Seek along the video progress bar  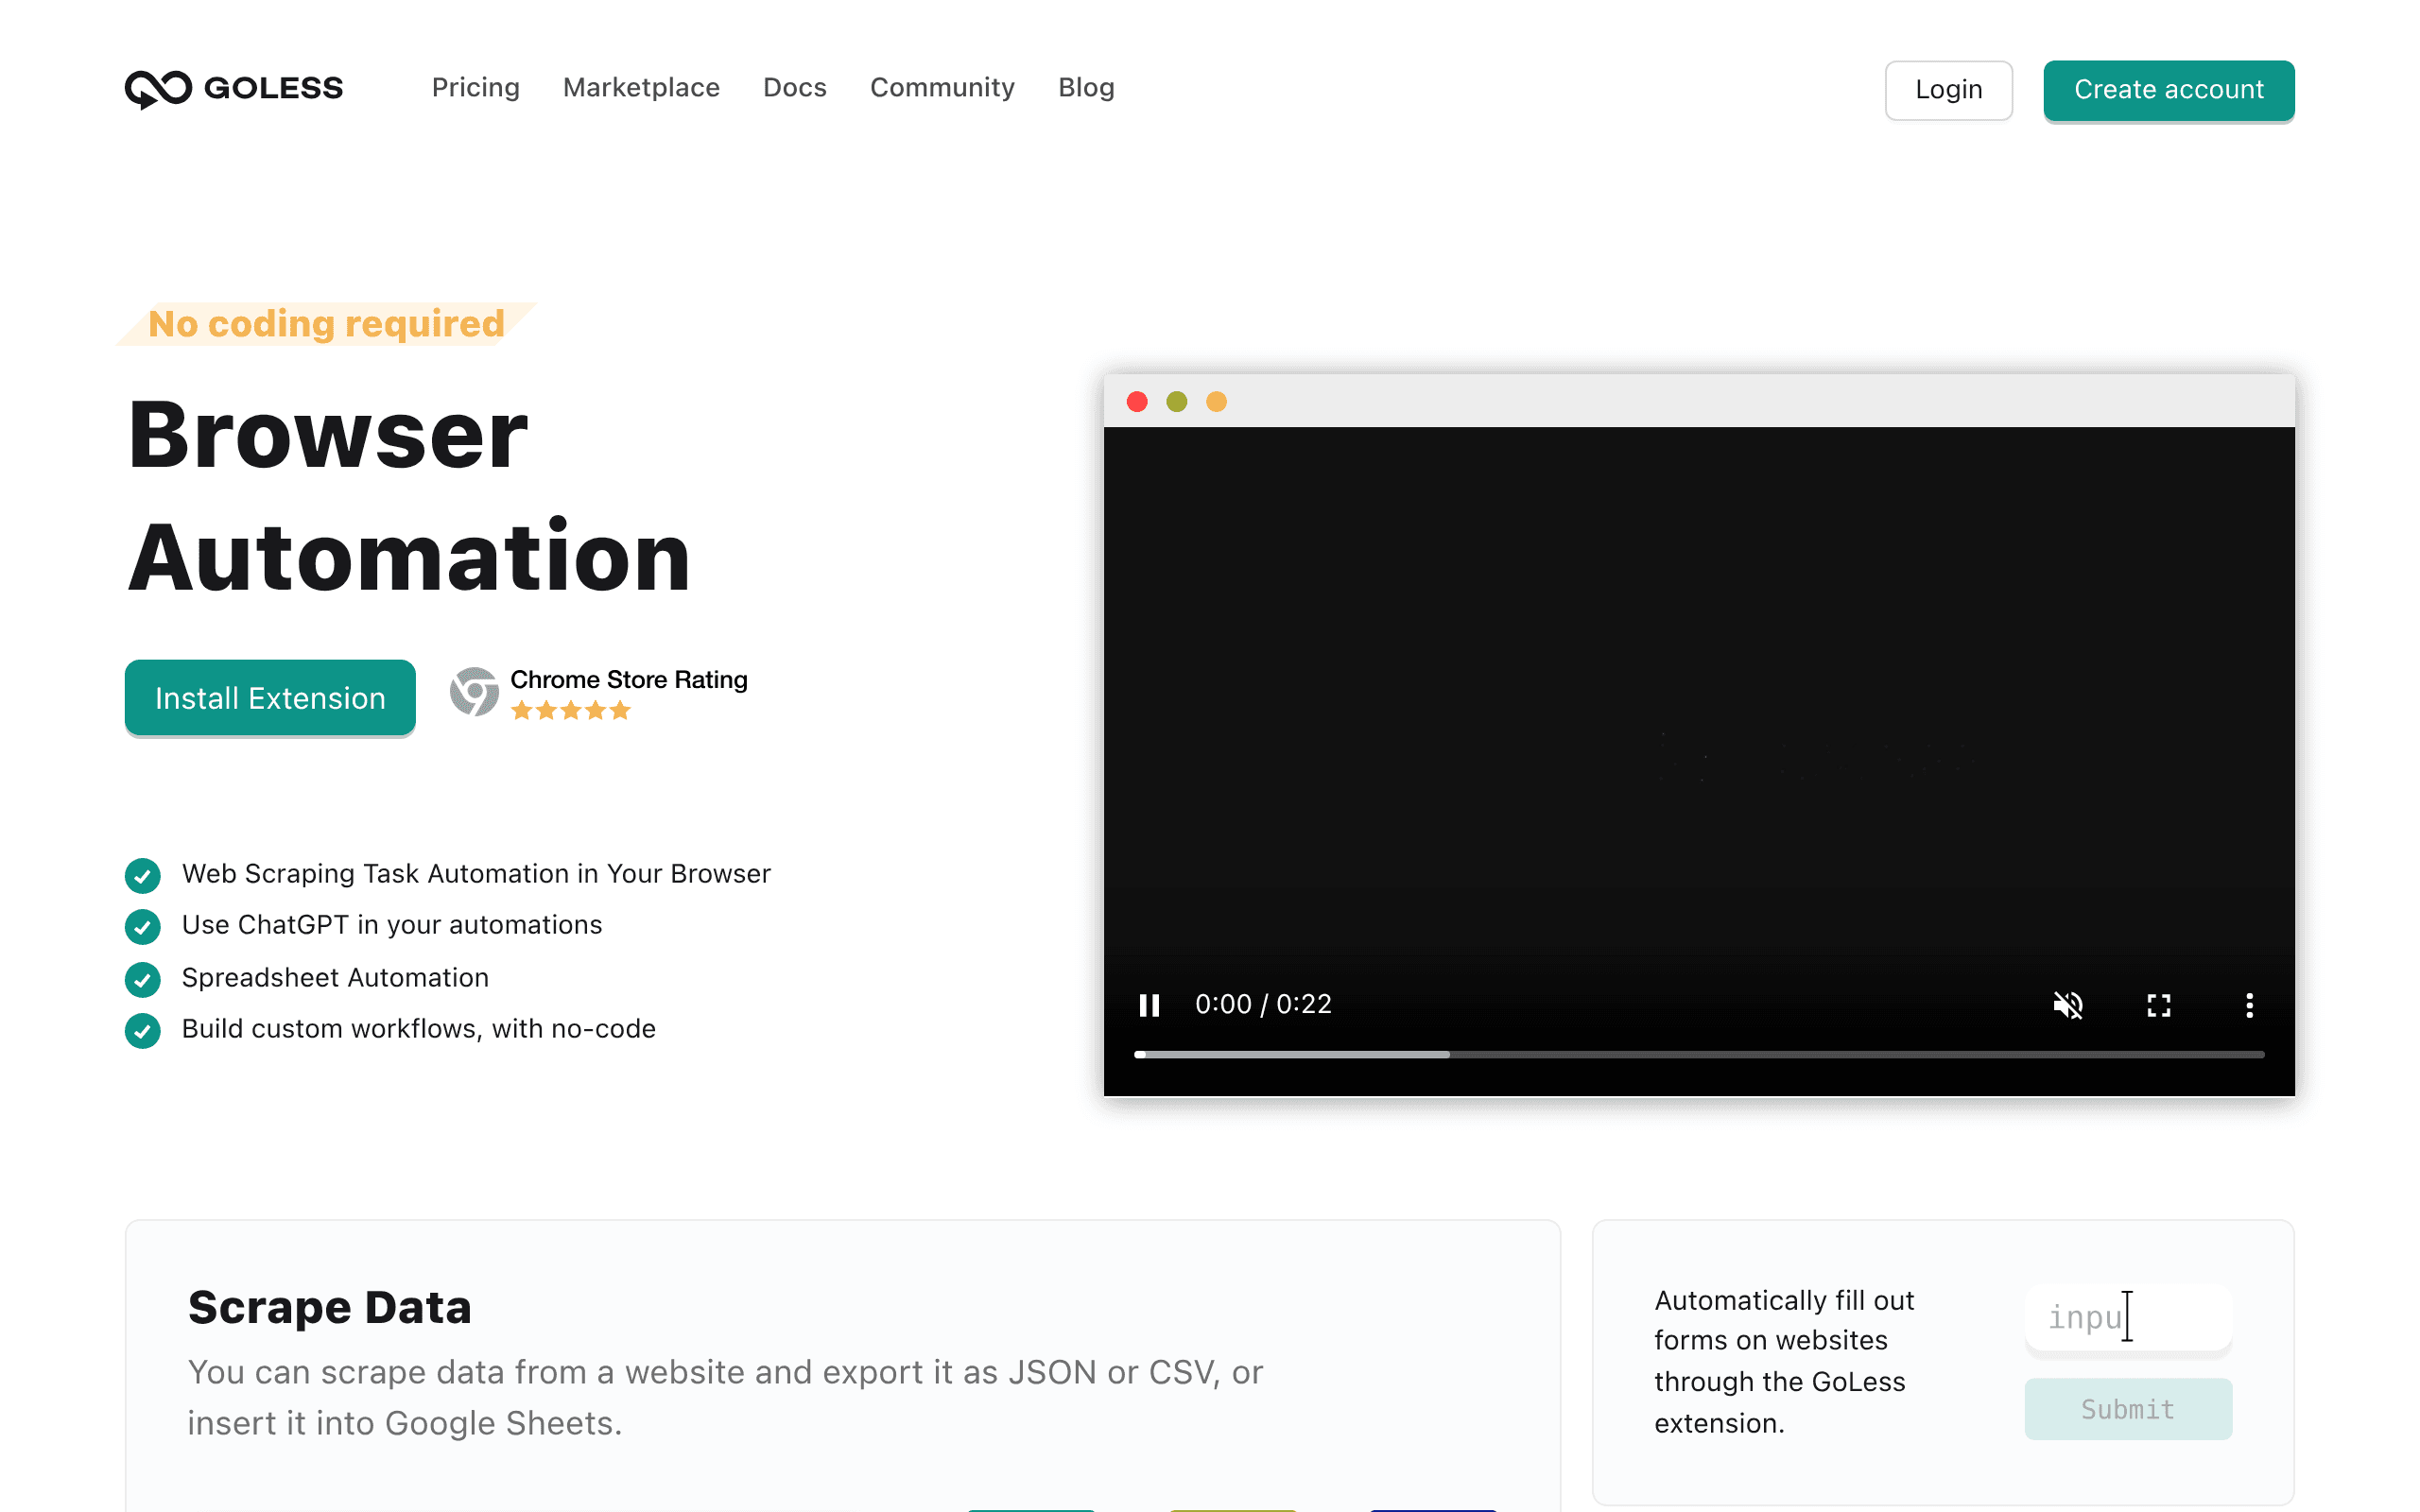(x=1698, y=1055)
